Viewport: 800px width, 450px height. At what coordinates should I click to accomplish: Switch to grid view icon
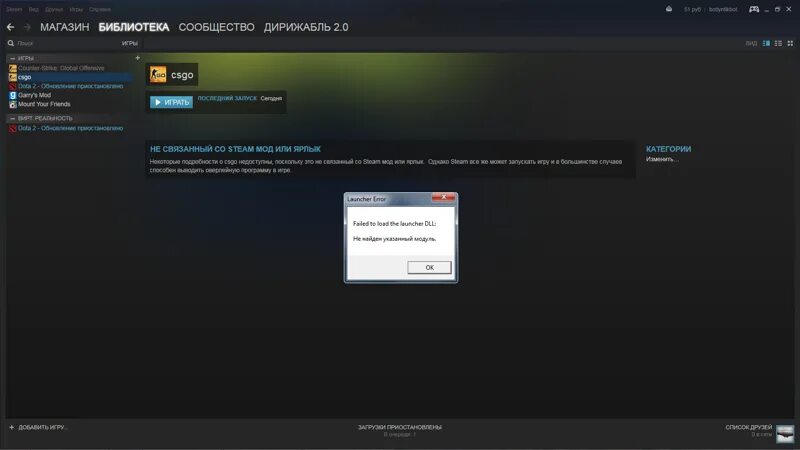point(790,43)
